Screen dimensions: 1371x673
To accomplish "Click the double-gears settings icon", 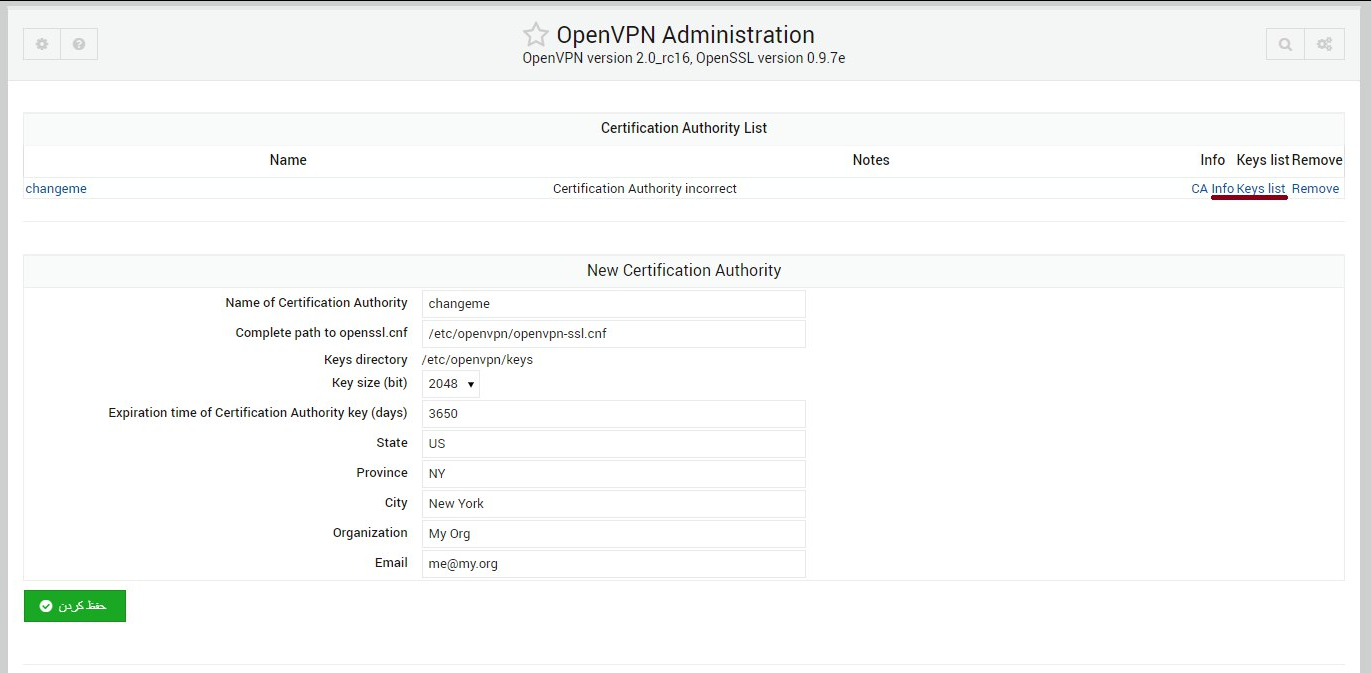I will point(1324,44).
